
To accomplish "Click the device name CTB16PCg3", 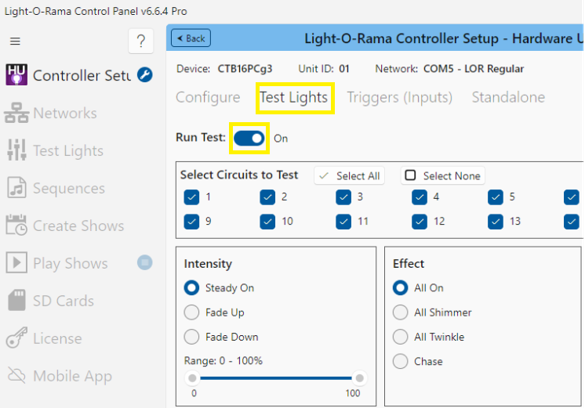I will coord(245,69).
